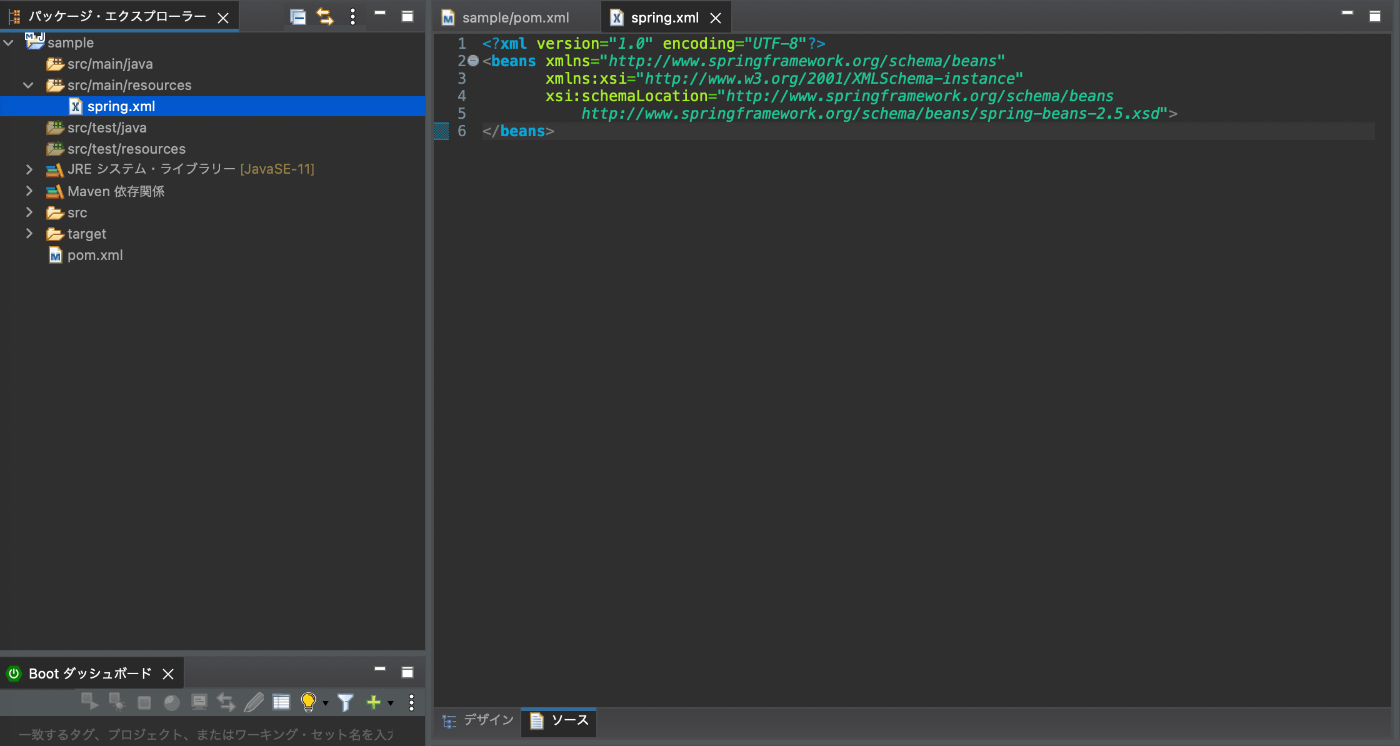The width and height of the screenshot is (1400, 746).
Task: Close the spring.xml editor tab
Action: coord(715,18)
